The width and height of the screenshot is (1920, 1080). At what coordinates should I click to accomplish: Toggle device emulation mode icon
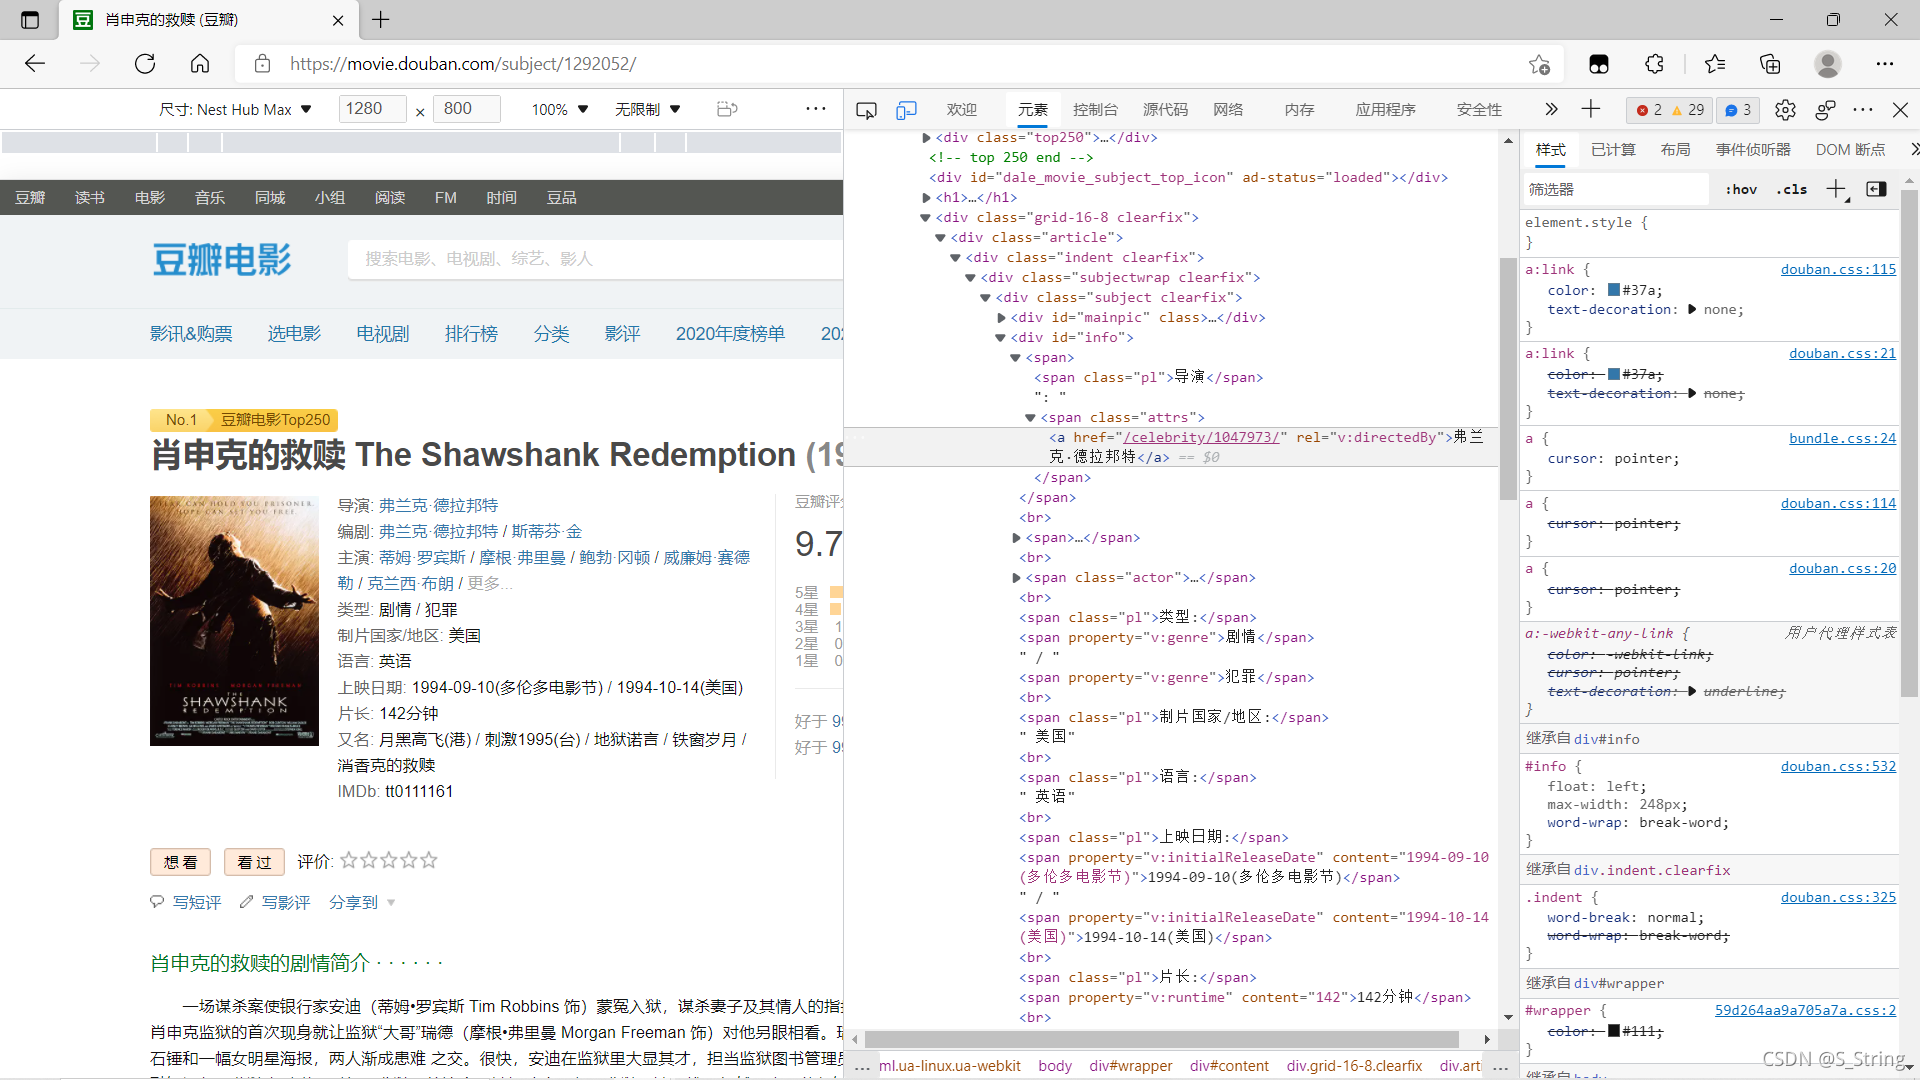(906, 110)
